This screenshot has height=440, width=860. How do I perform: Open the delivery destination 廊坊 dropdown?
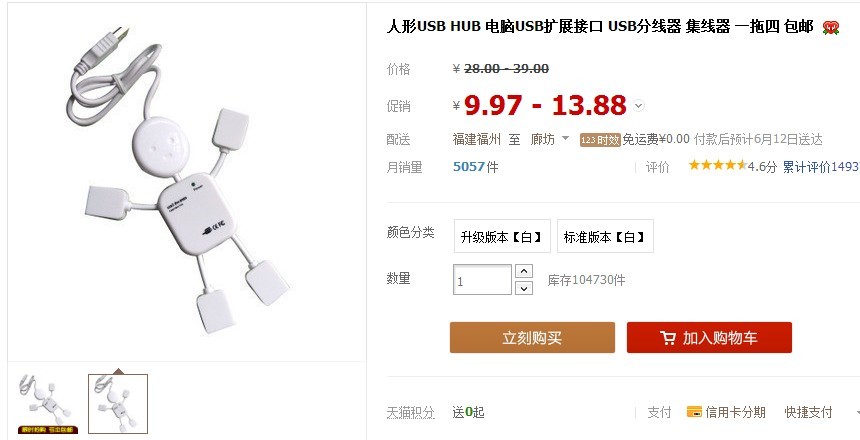pyautogui.click(x=550, y=139)
